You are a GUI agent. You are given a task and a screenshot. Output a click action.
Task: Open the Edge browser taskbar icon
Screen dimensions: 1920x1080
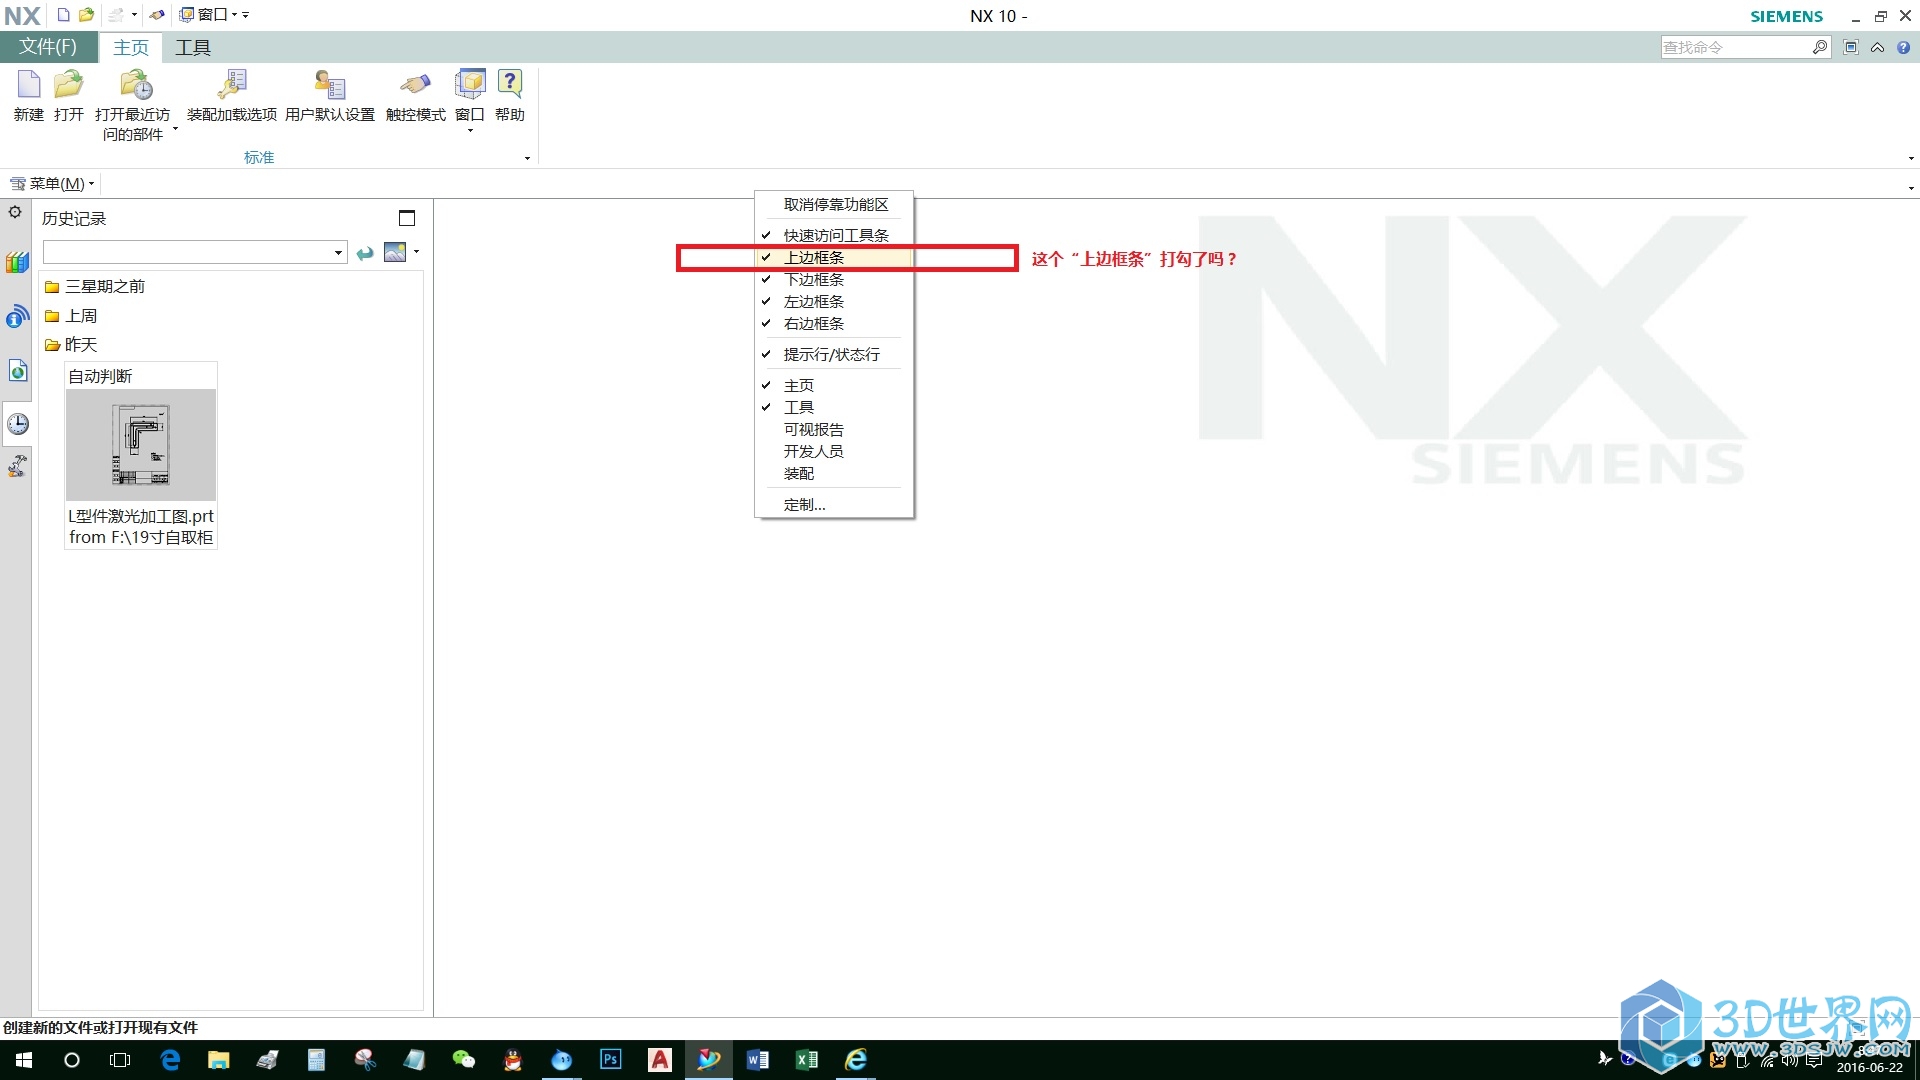pyautogui.click(x=170, y=1060)
